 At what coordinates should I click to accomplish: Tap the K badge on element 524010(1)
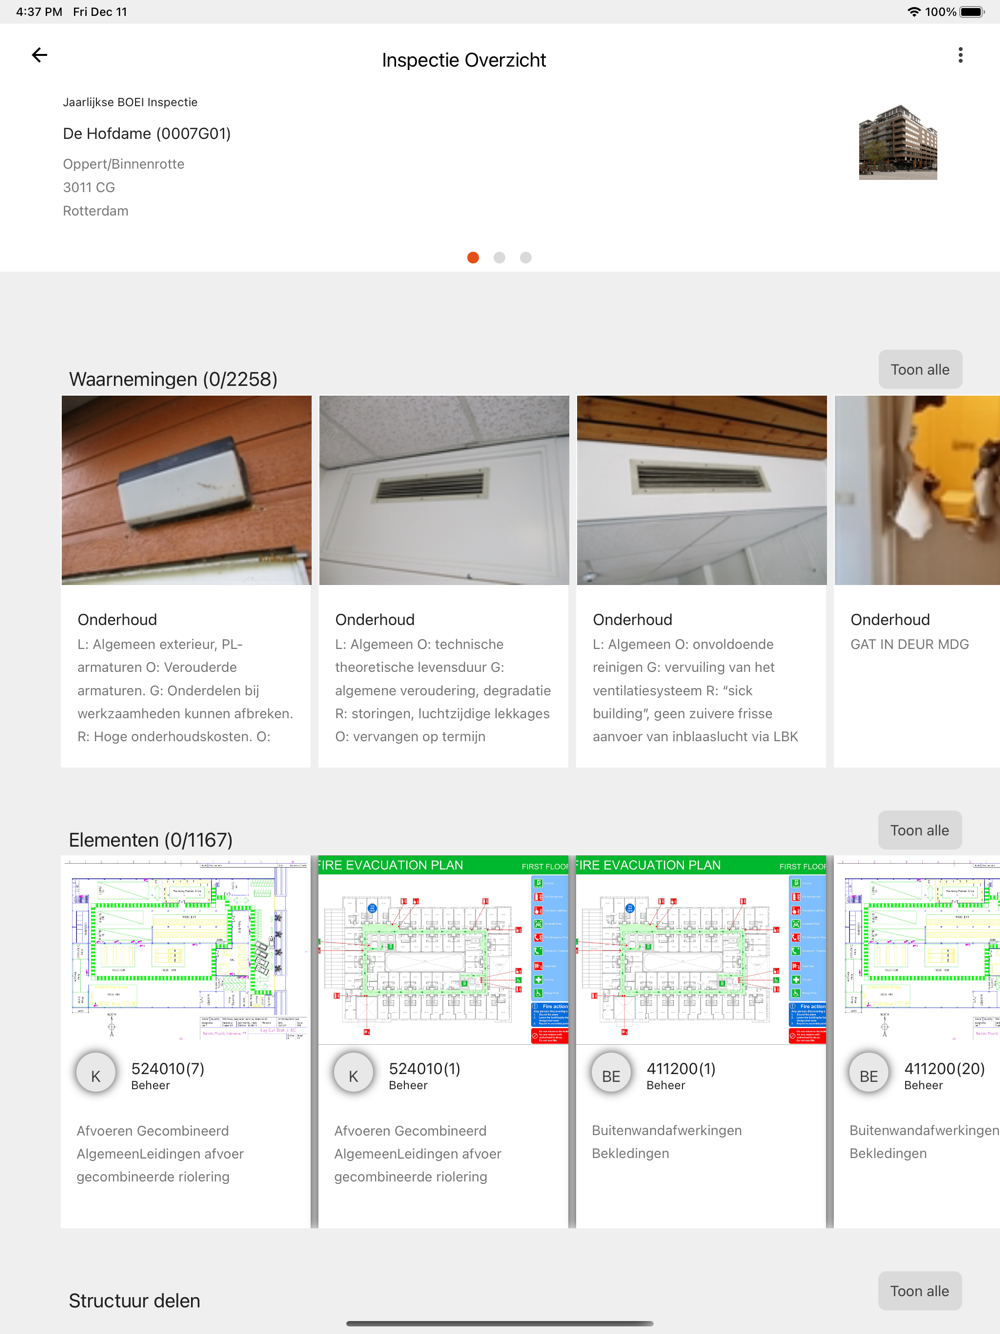pyautogui.click(x=353, y=1075)
